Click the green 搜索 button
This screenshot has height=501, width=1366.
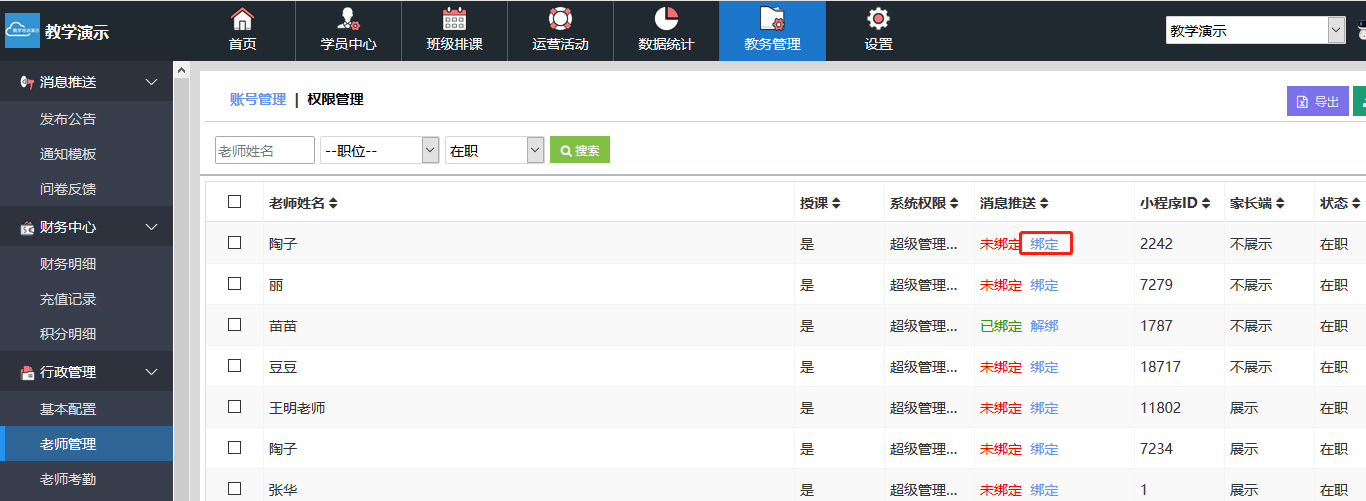[x=580, y=150]
